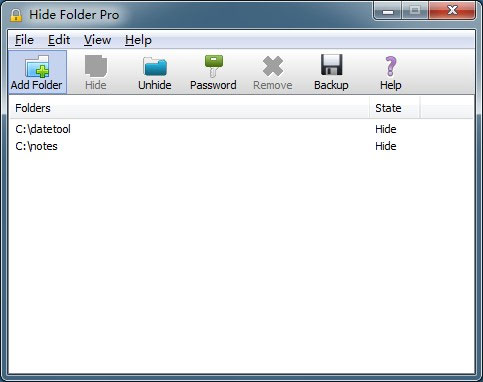Select the C:\datetool folder entry

coord(43,129)
